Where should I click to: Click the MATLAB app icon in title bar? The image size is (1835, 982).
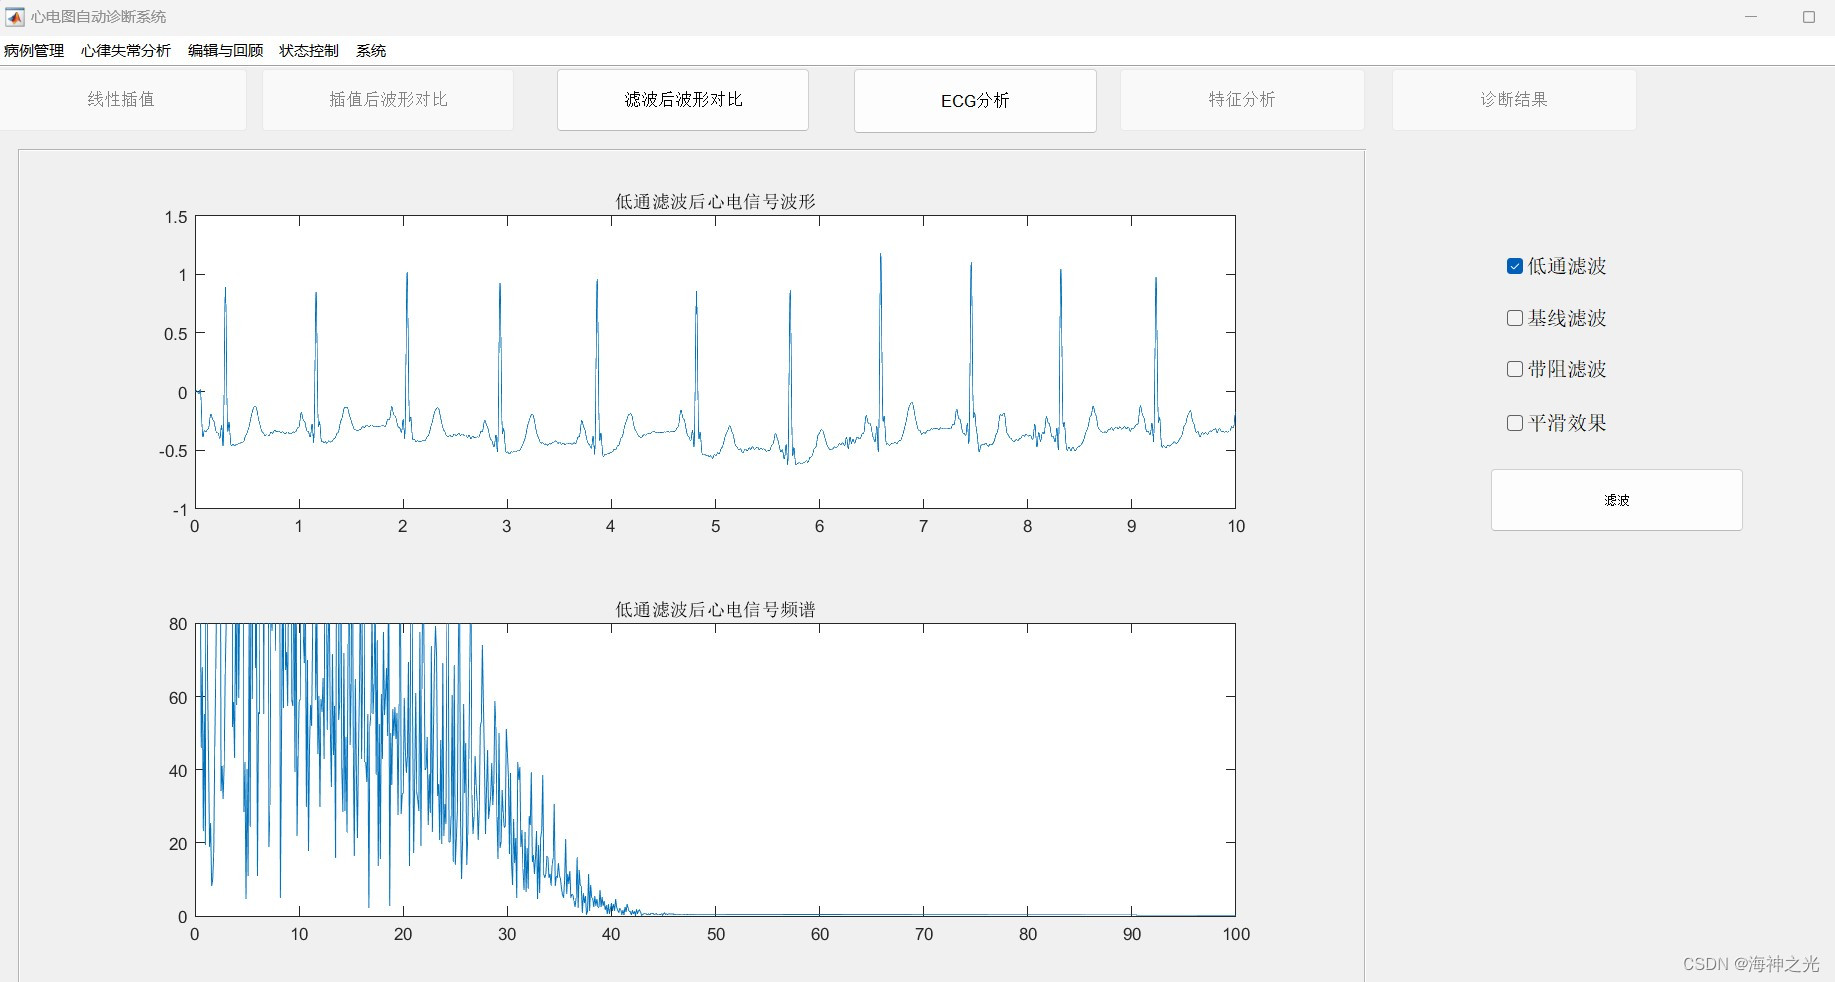coord(15,17)
